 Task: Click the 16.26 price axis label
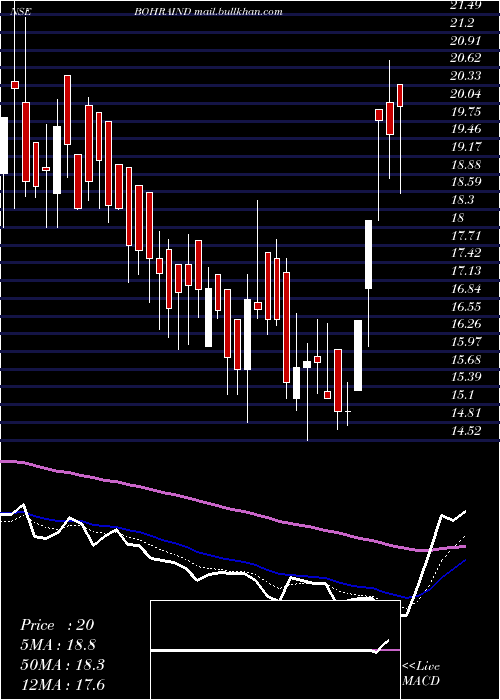465,324
